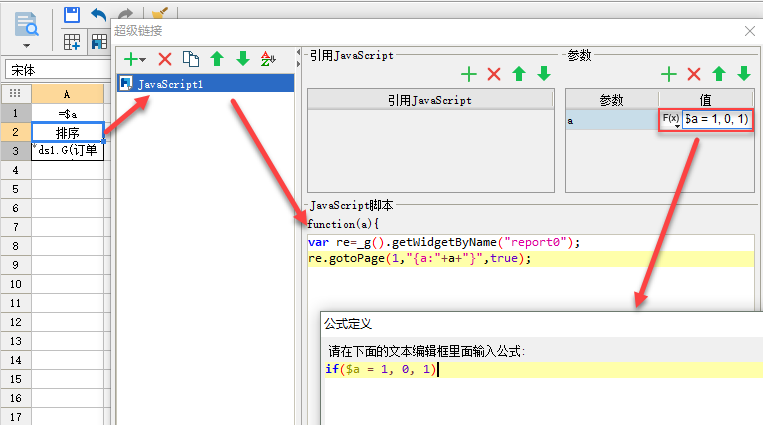Remove the referenced JavaScript entry

pos(494,74)
